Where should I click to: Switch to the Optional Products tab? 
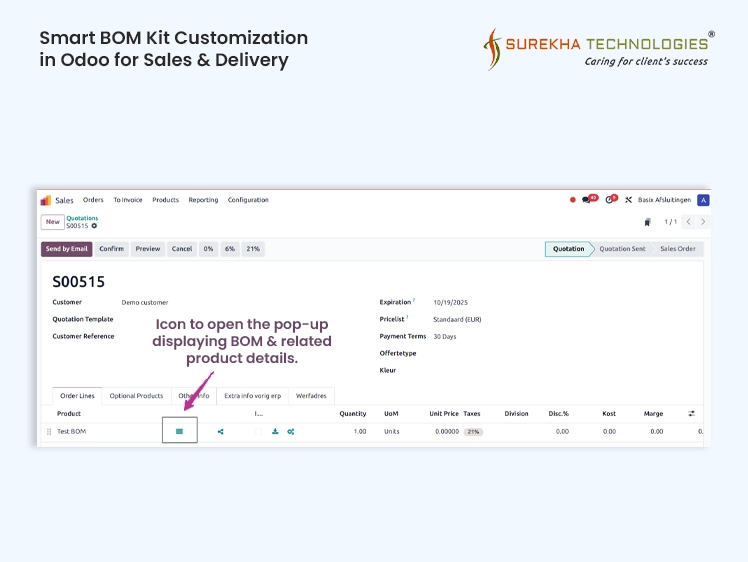(x=136, y=396)
